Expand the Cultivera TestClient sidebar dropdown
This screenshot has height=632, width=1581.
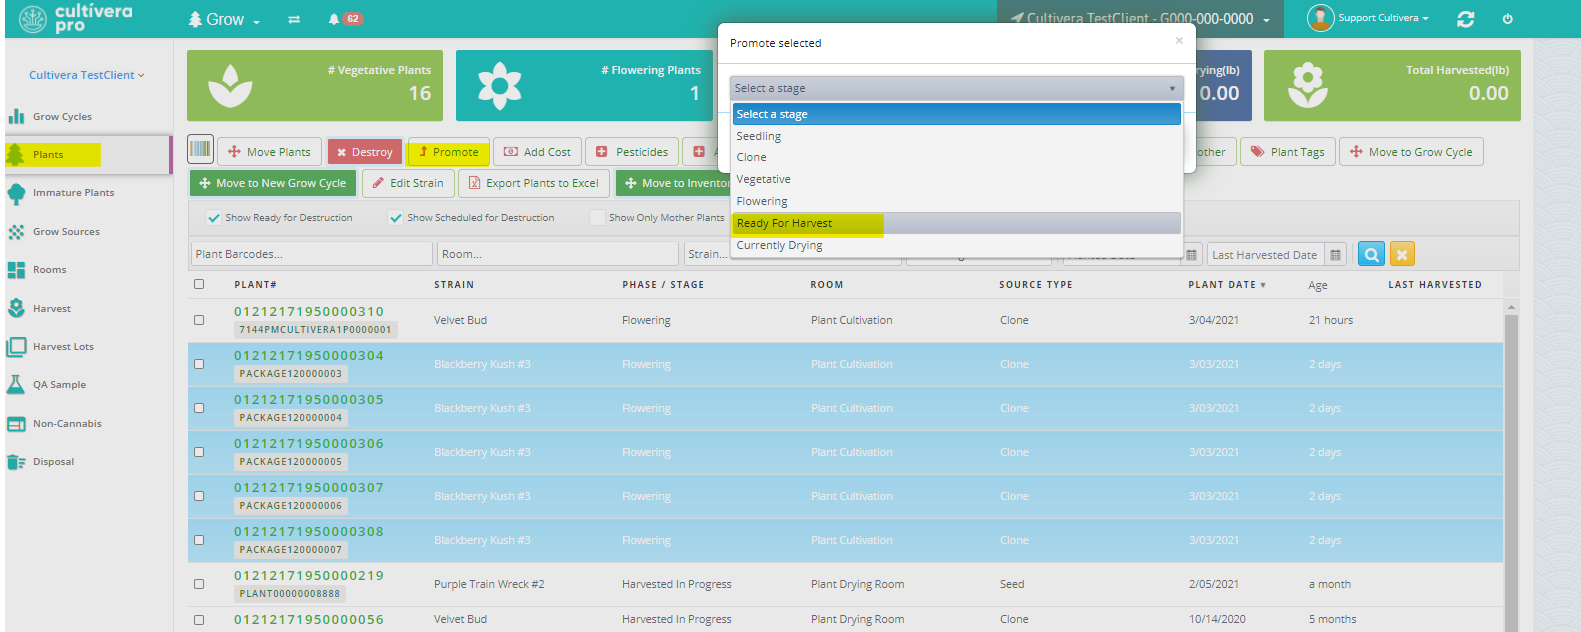pyautogui.click(x=86, y=75)
